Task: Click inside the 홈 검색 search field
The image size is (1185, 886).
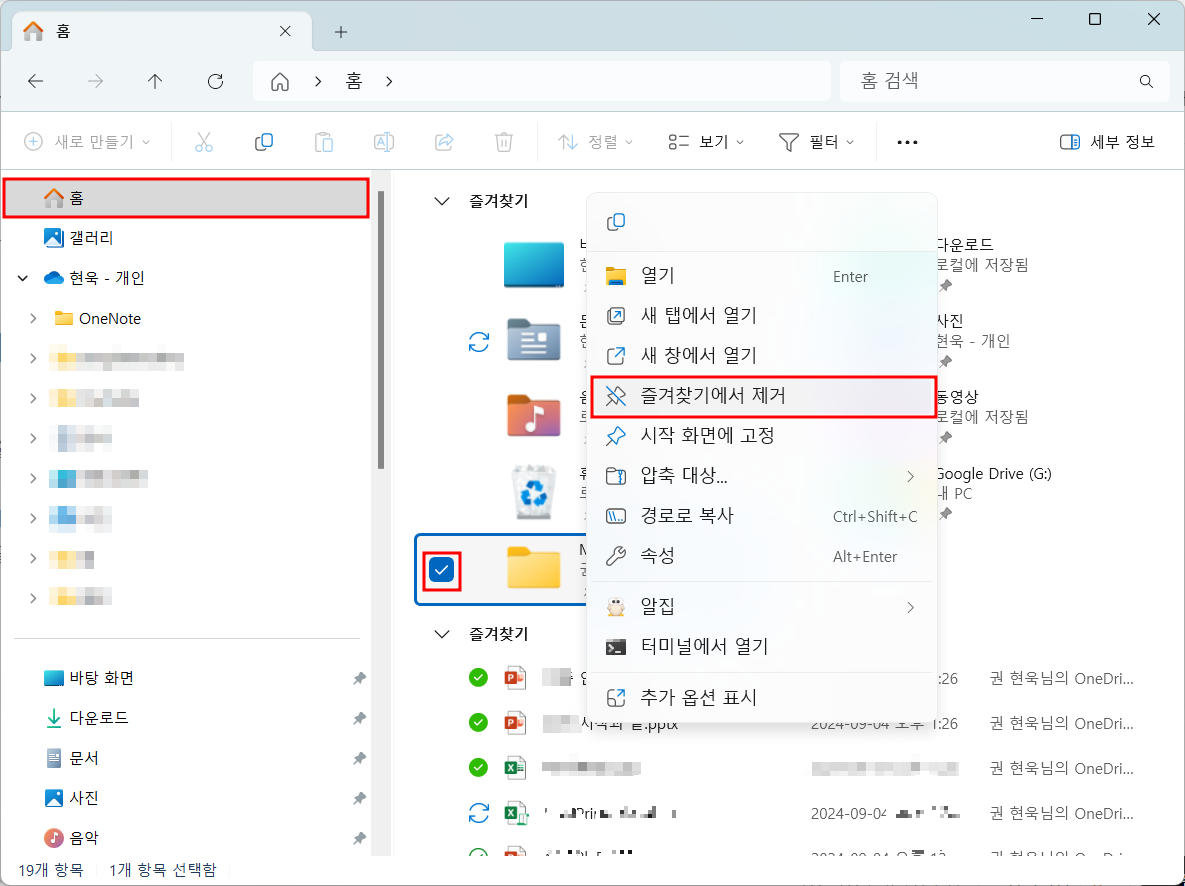Action: coord(1000,81)
